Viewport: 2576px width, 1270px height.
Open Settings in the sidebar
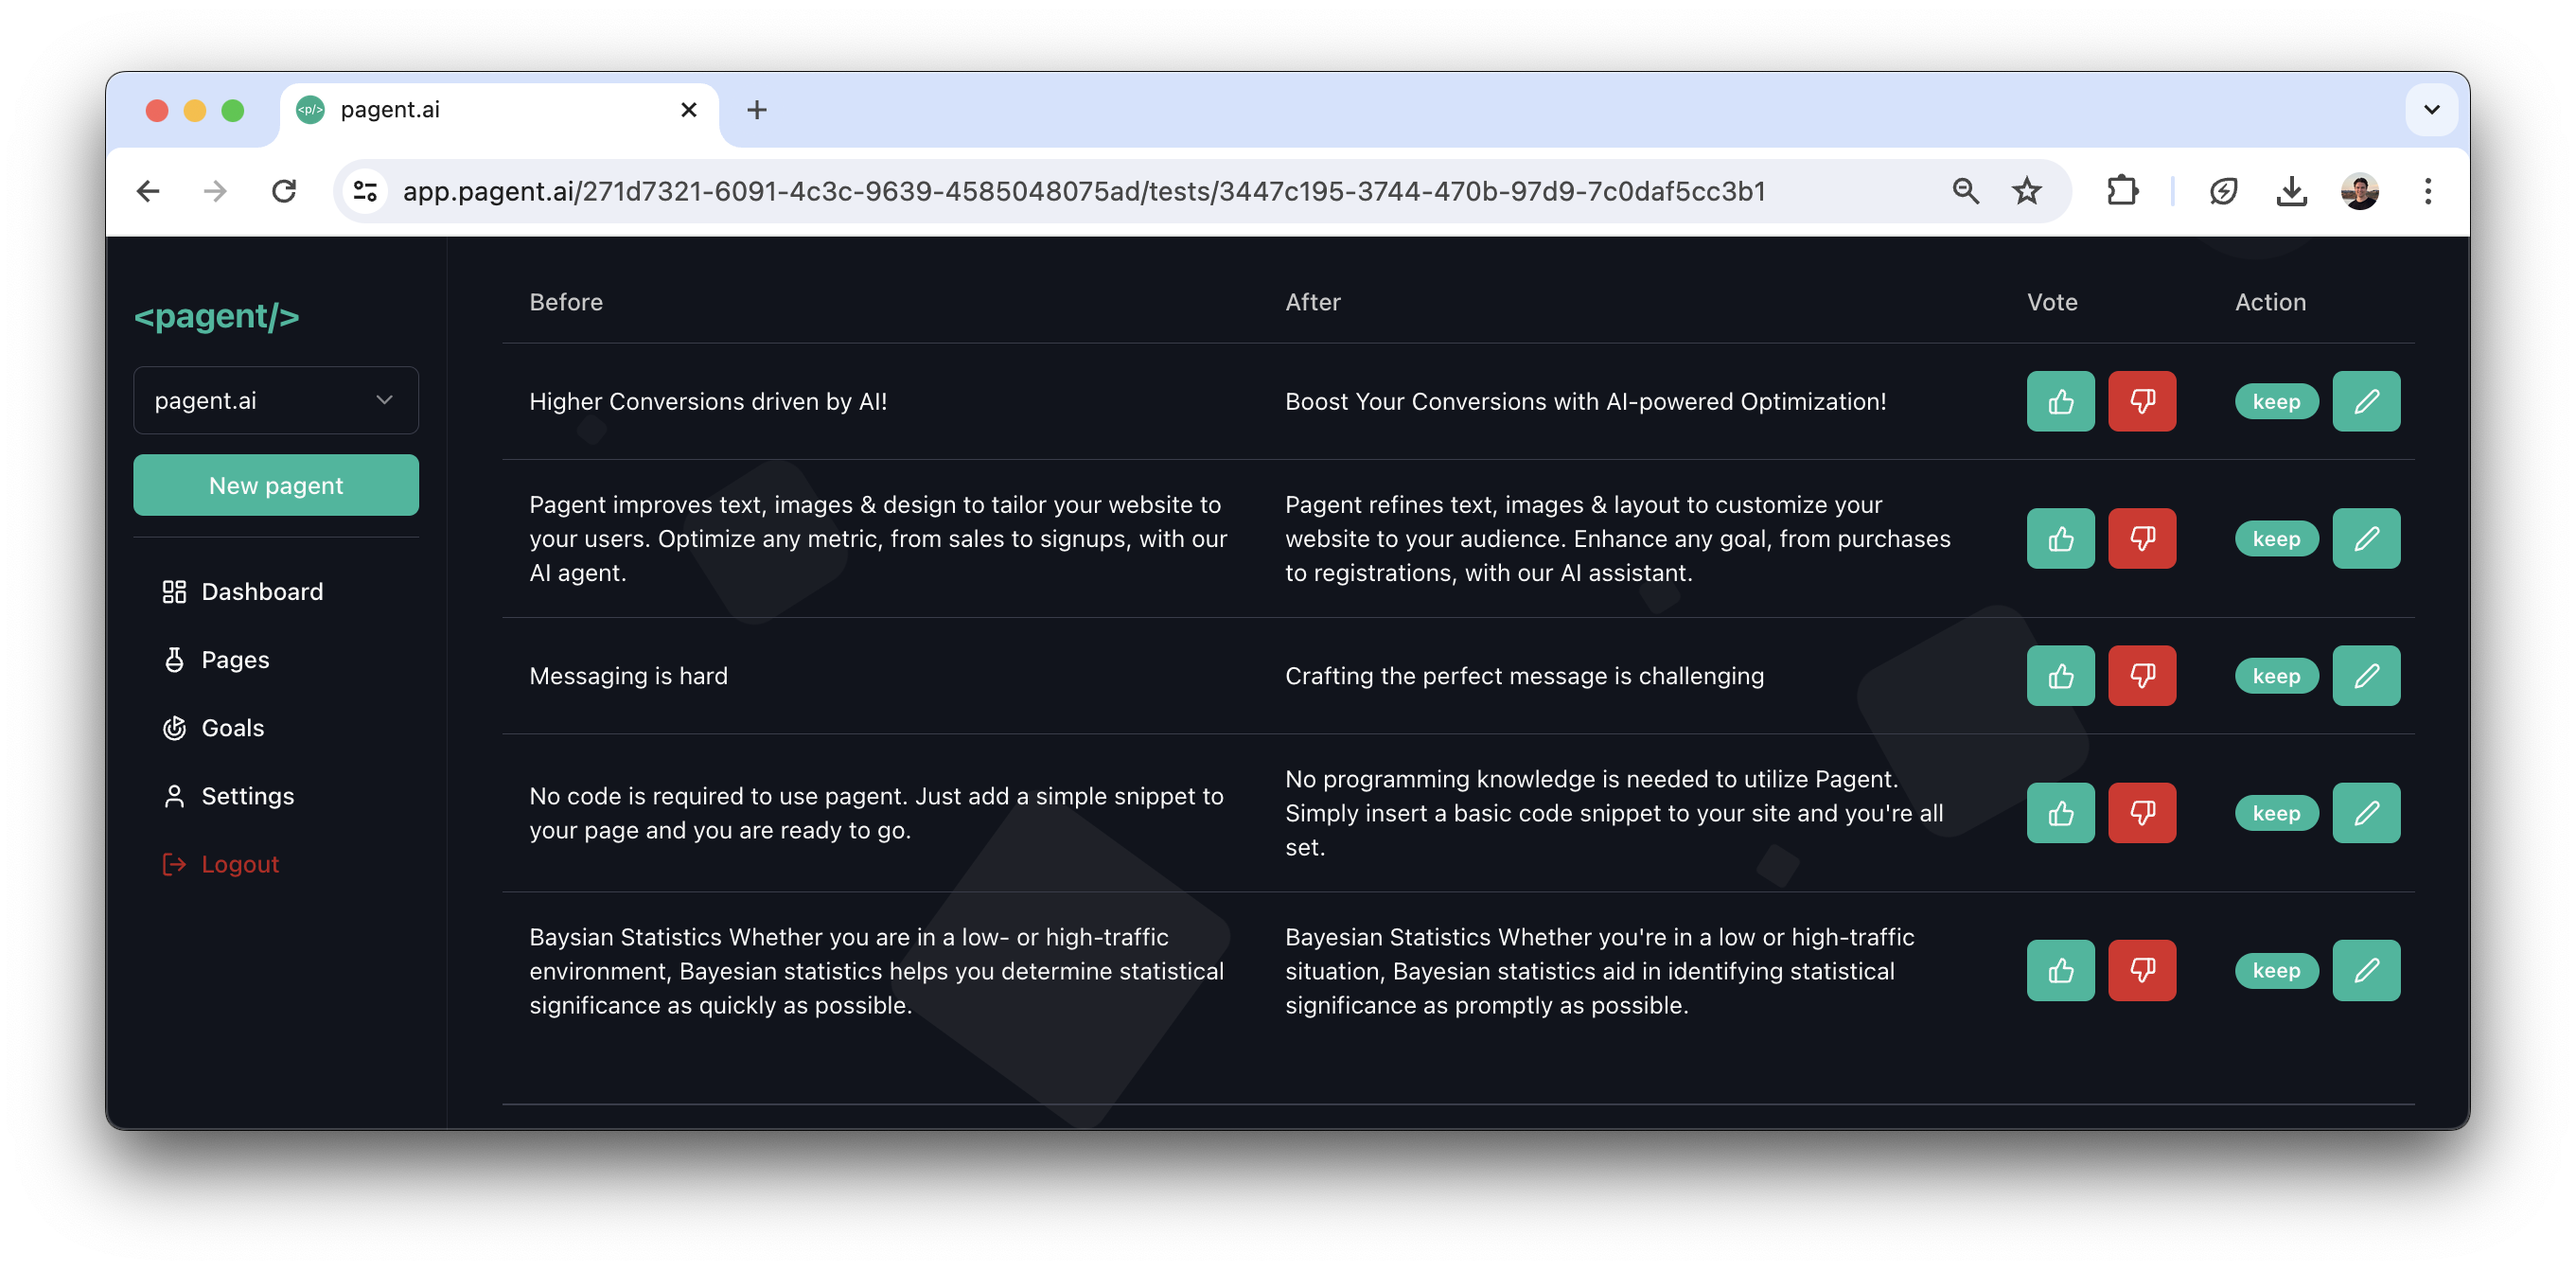click(229, 795)
